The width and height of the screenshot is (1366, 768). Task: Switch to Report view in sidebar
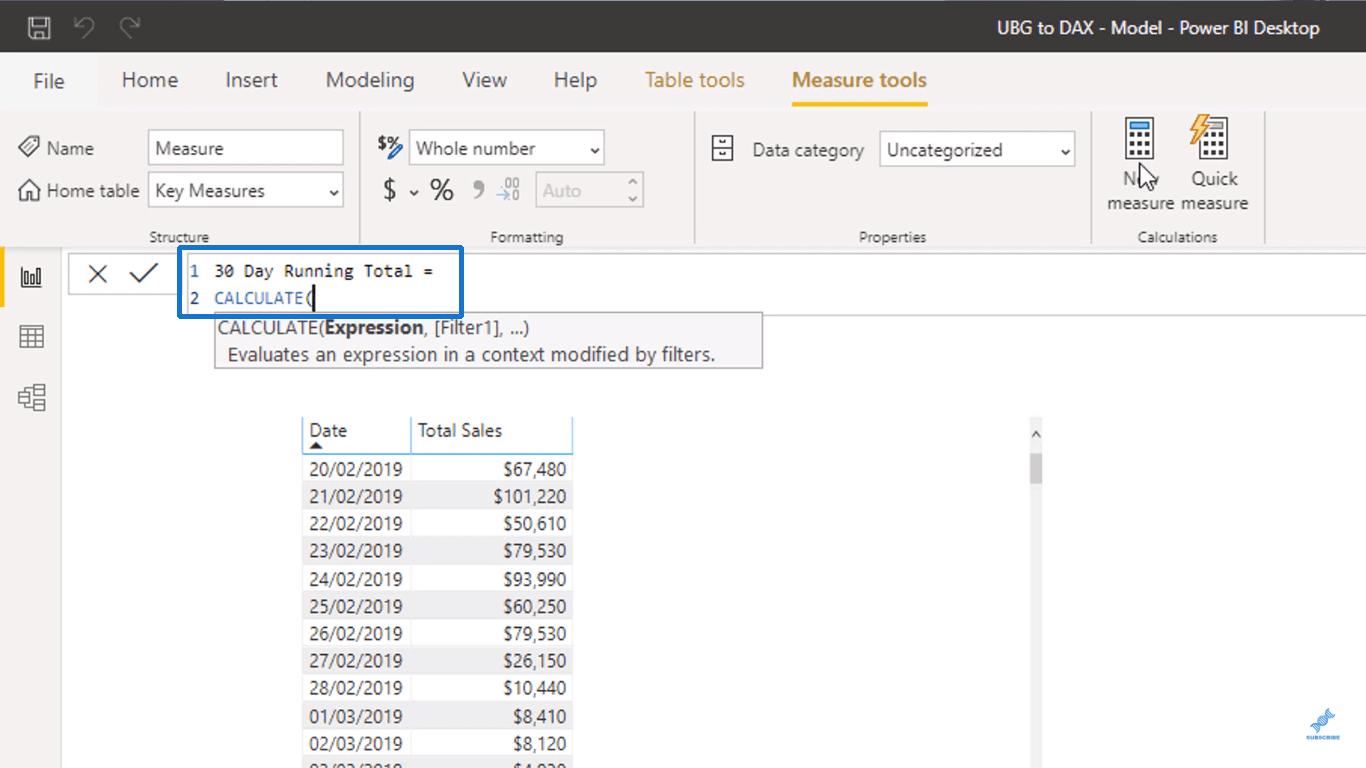(32, 277)
